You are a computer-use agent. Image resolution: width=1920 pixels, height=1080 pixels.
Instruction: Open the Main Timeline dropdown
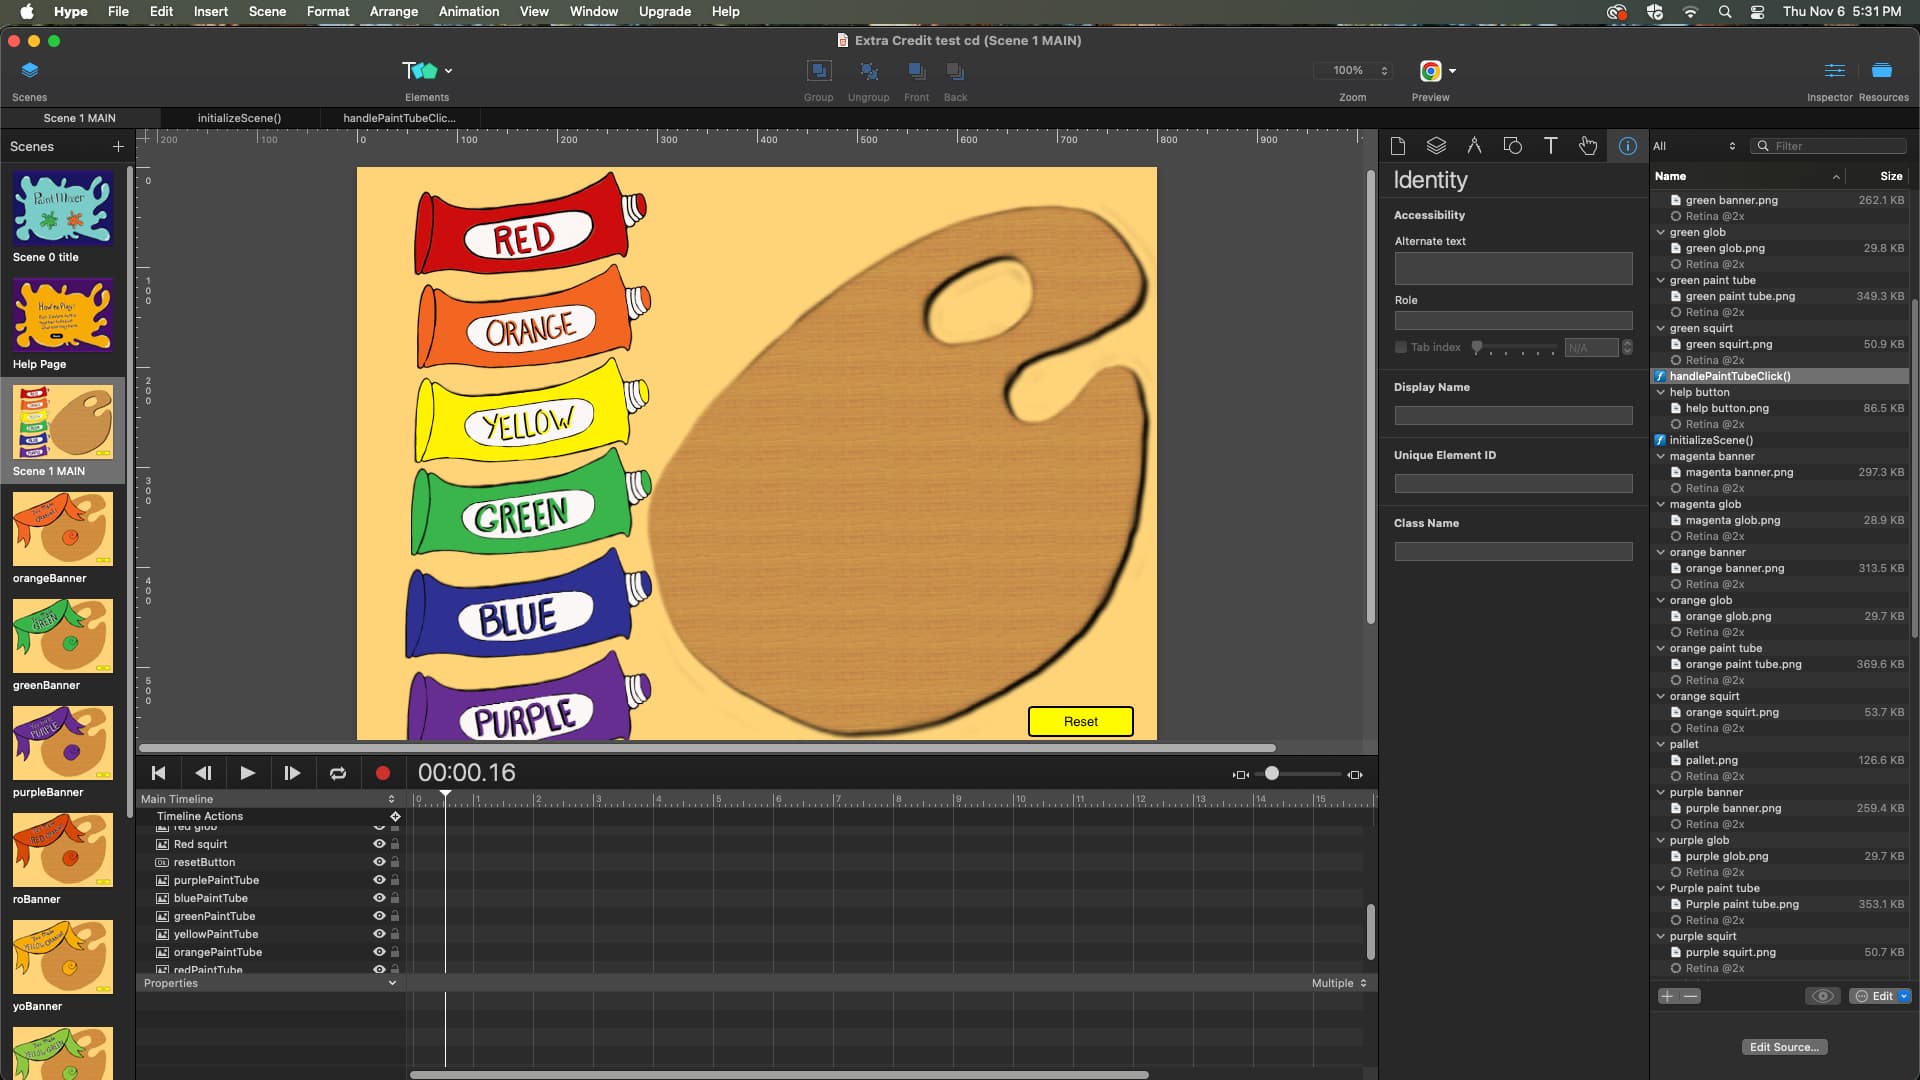(x=268, y=799)
